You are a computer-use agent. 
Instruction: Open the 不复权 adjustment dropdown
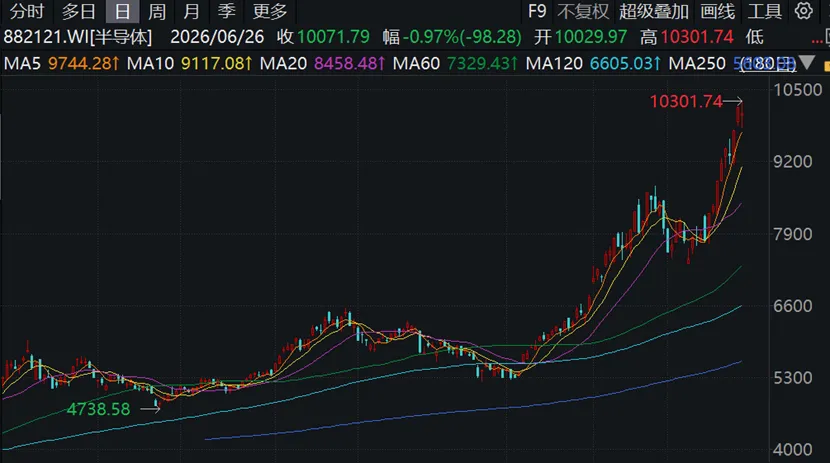(x=583, y=11)
